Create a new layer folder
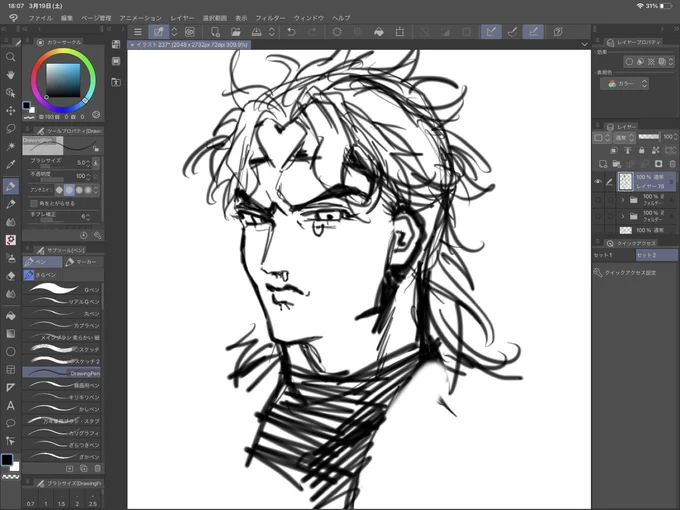Viewport: 680px width, 510px height. tap(617, 164)
